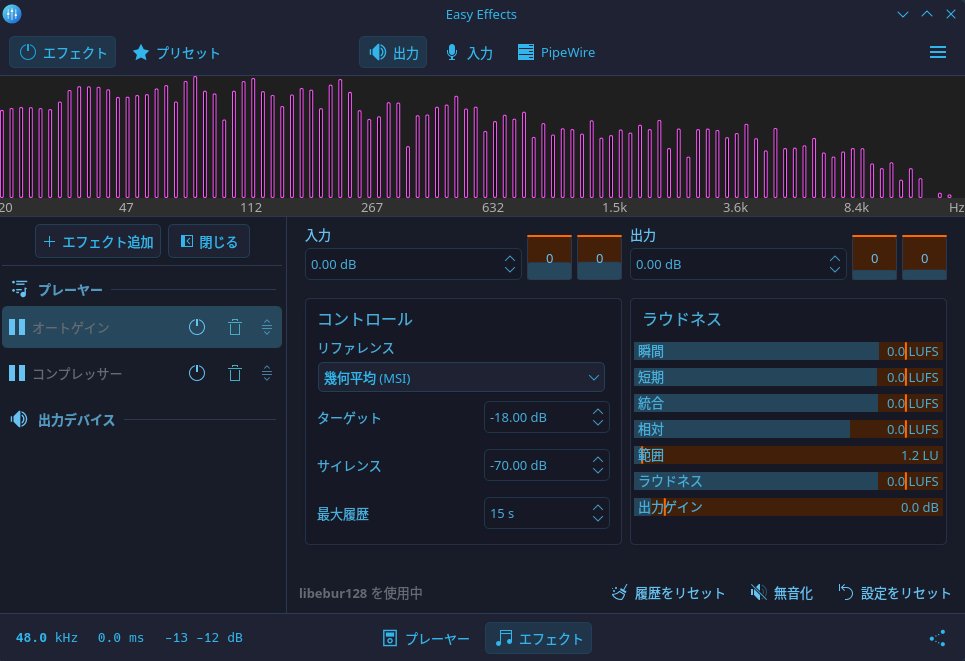Increase the サイレンス value with up arrow
This screenshot has width=965, height=661.
coord(598,460)
